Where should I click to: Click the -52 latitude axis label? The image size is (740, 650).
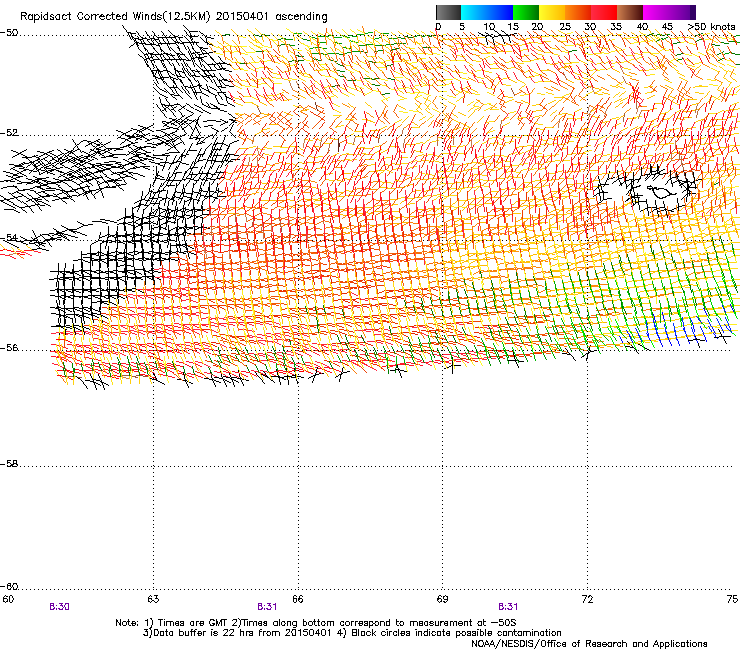9,133
